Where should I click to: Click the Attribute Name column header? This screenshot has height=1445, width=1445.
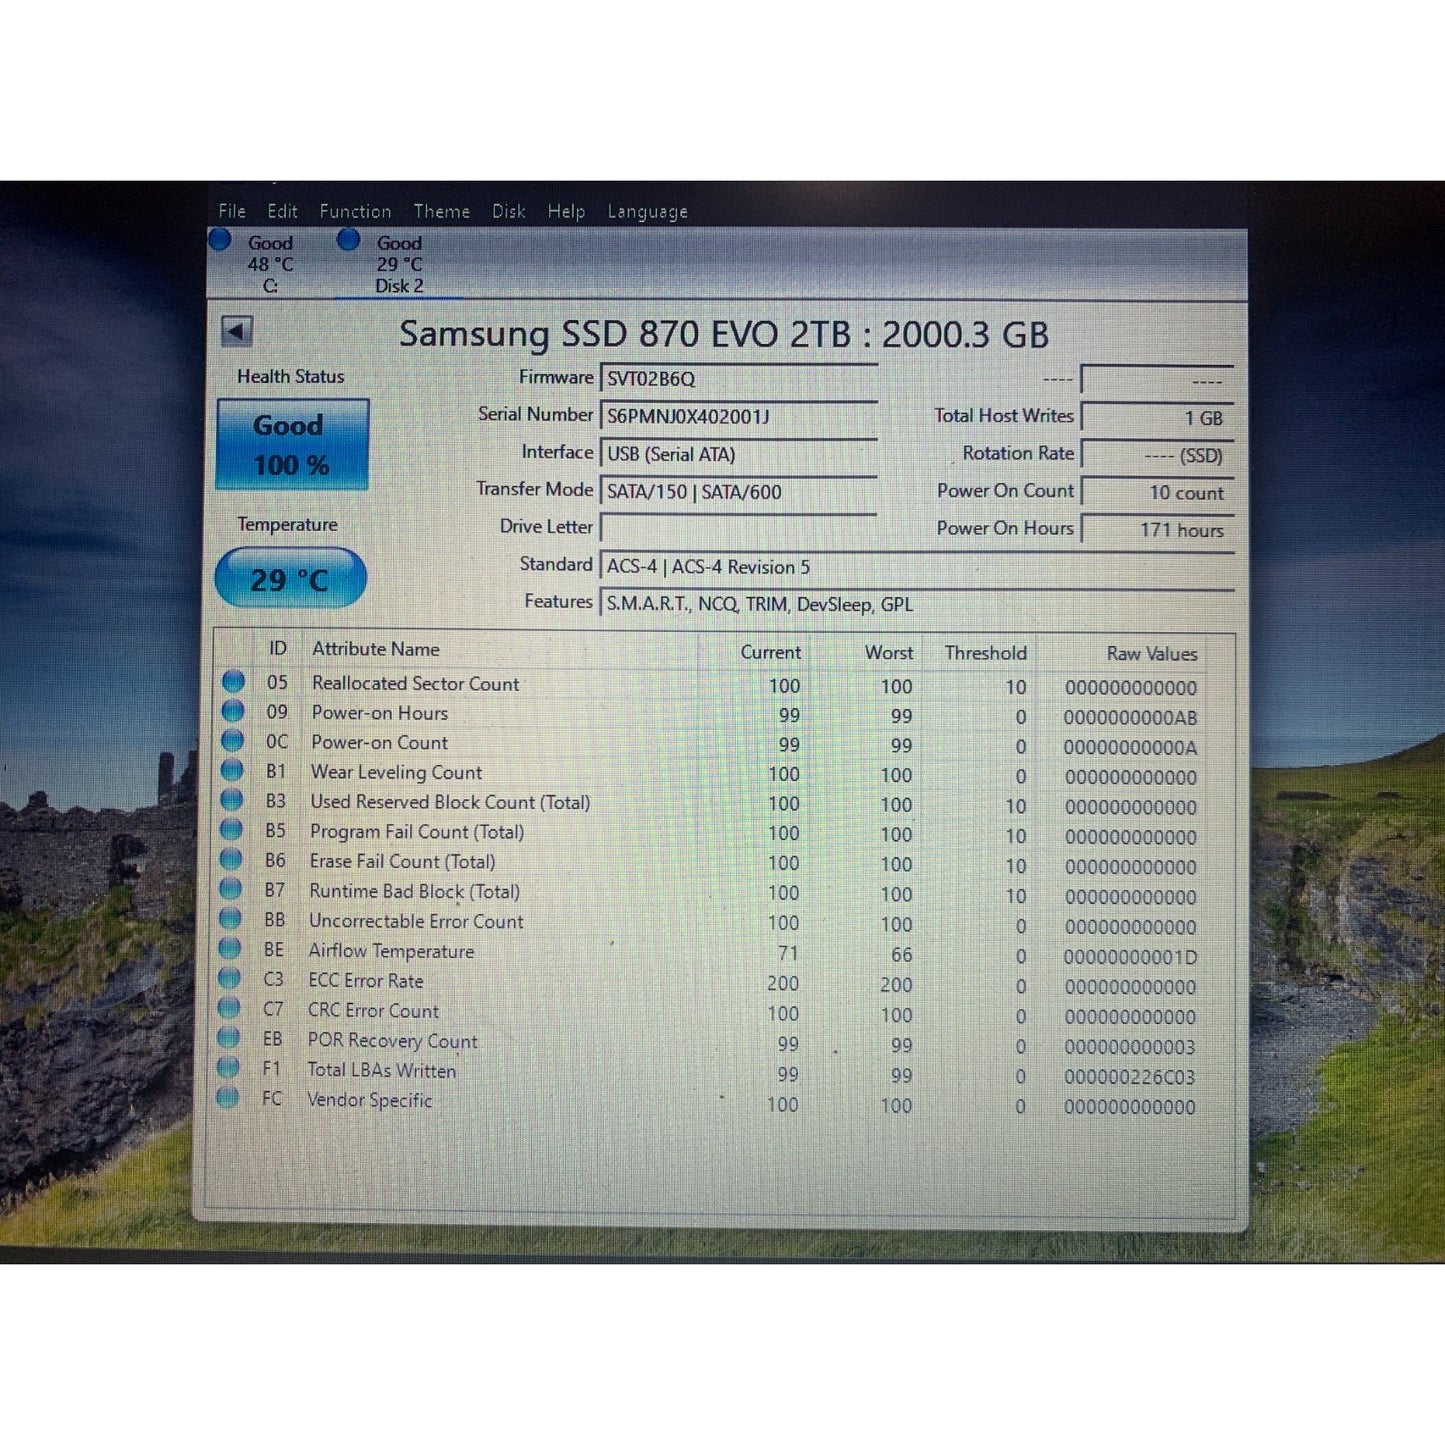coord(376,649)
